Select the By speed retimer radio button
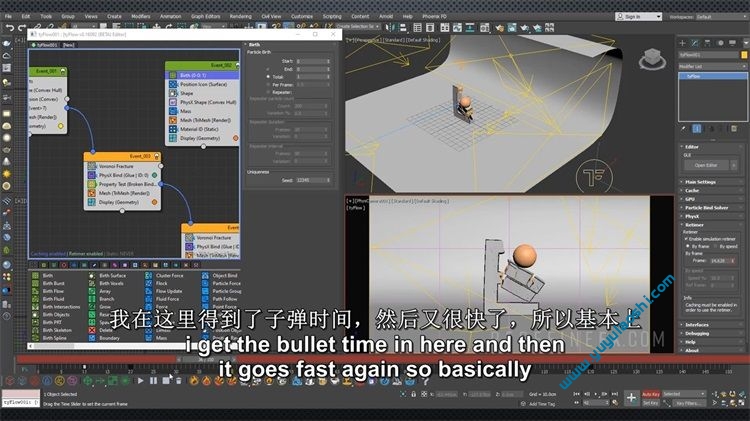Image resolution: width=750 pixels, height=421 pixels. [x=716, y=246]
